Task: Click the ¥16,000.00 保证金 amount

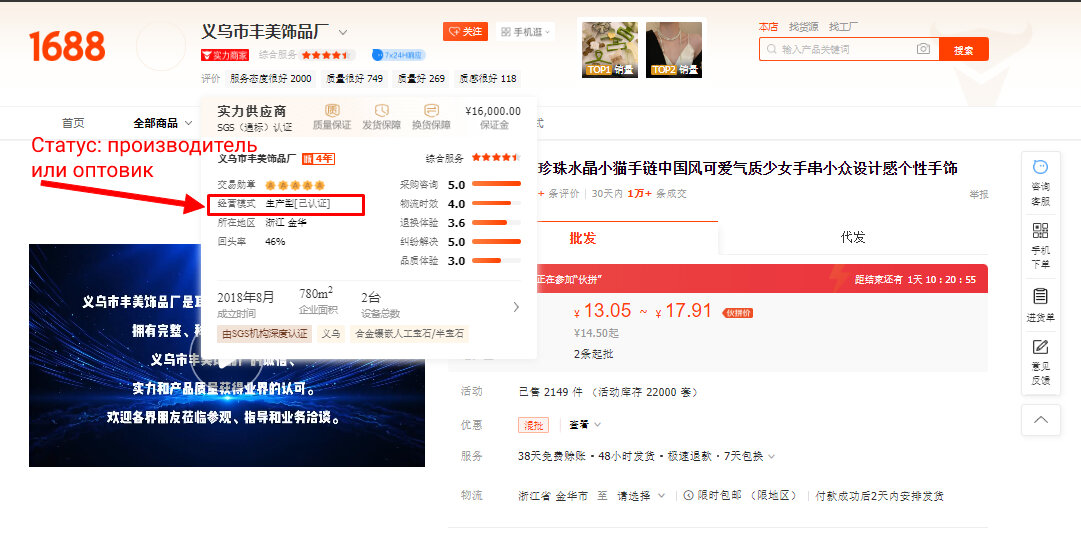Action: (x=494, y=111)
